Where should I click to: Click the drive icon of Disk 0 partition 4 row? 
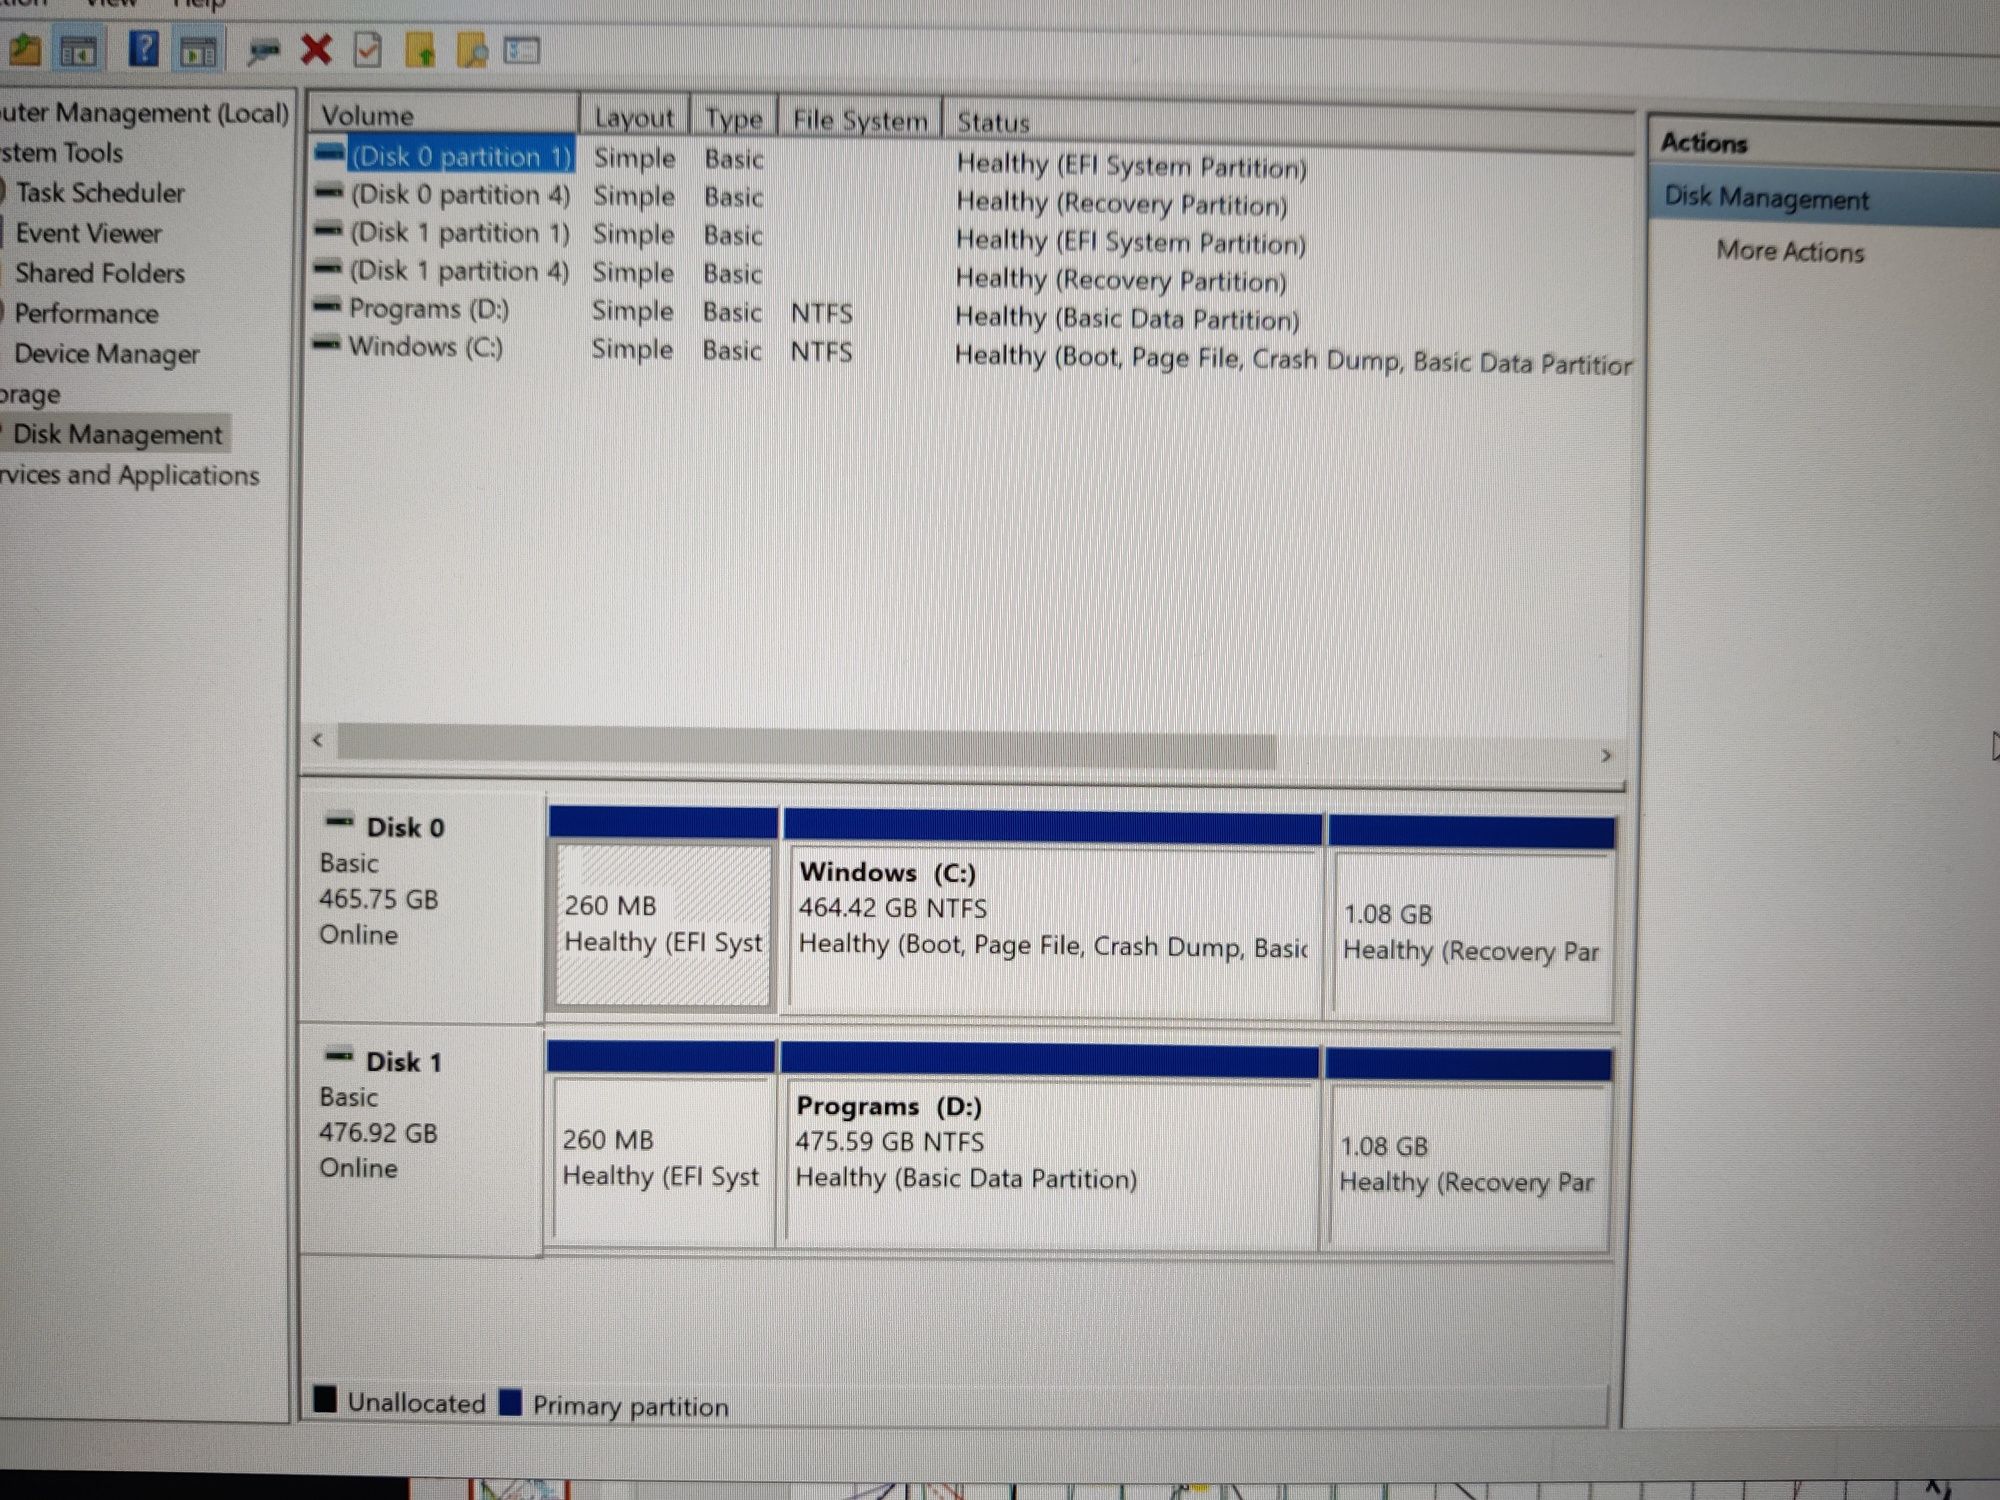[329, 191]
